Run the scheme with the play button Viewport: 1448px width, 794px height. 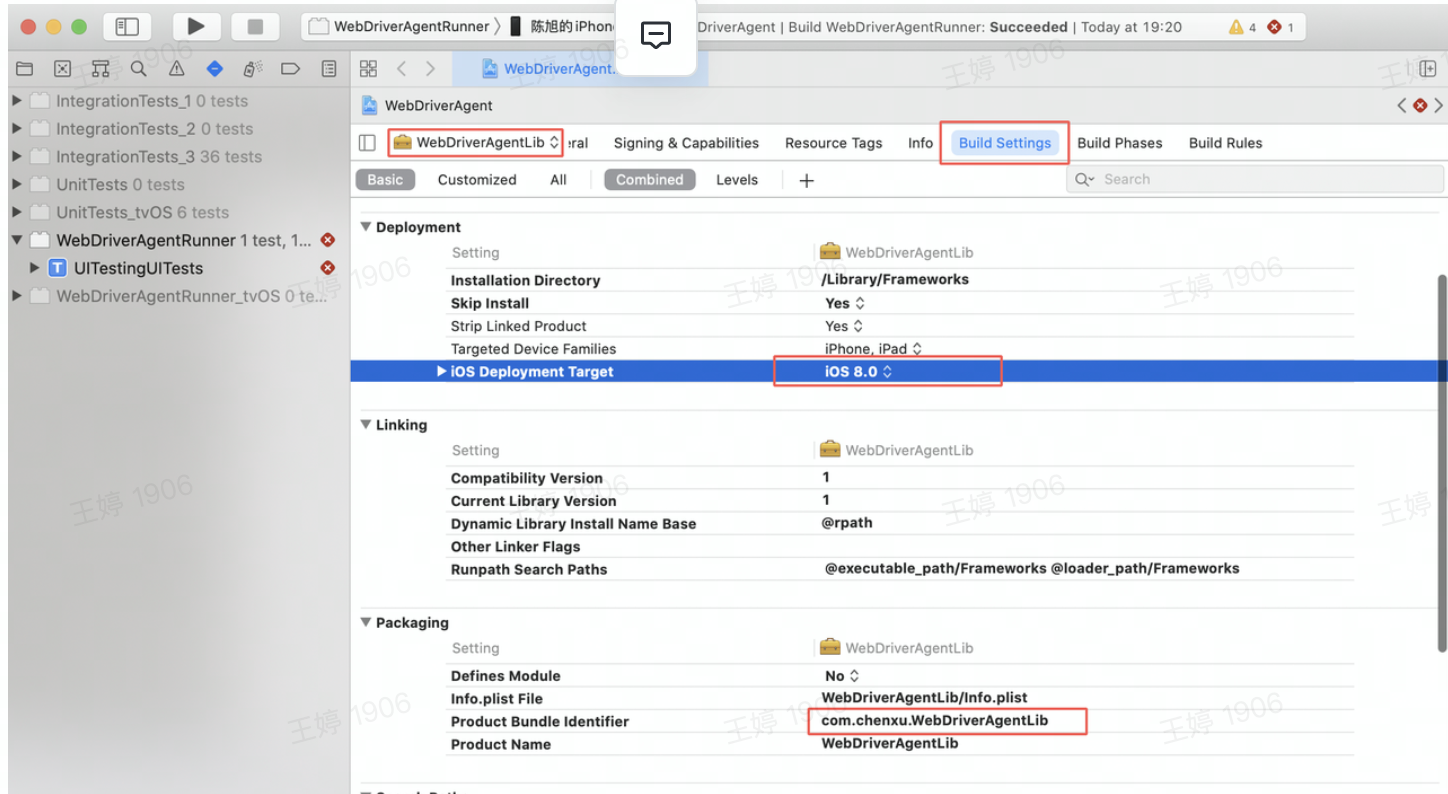pos(196,27)
